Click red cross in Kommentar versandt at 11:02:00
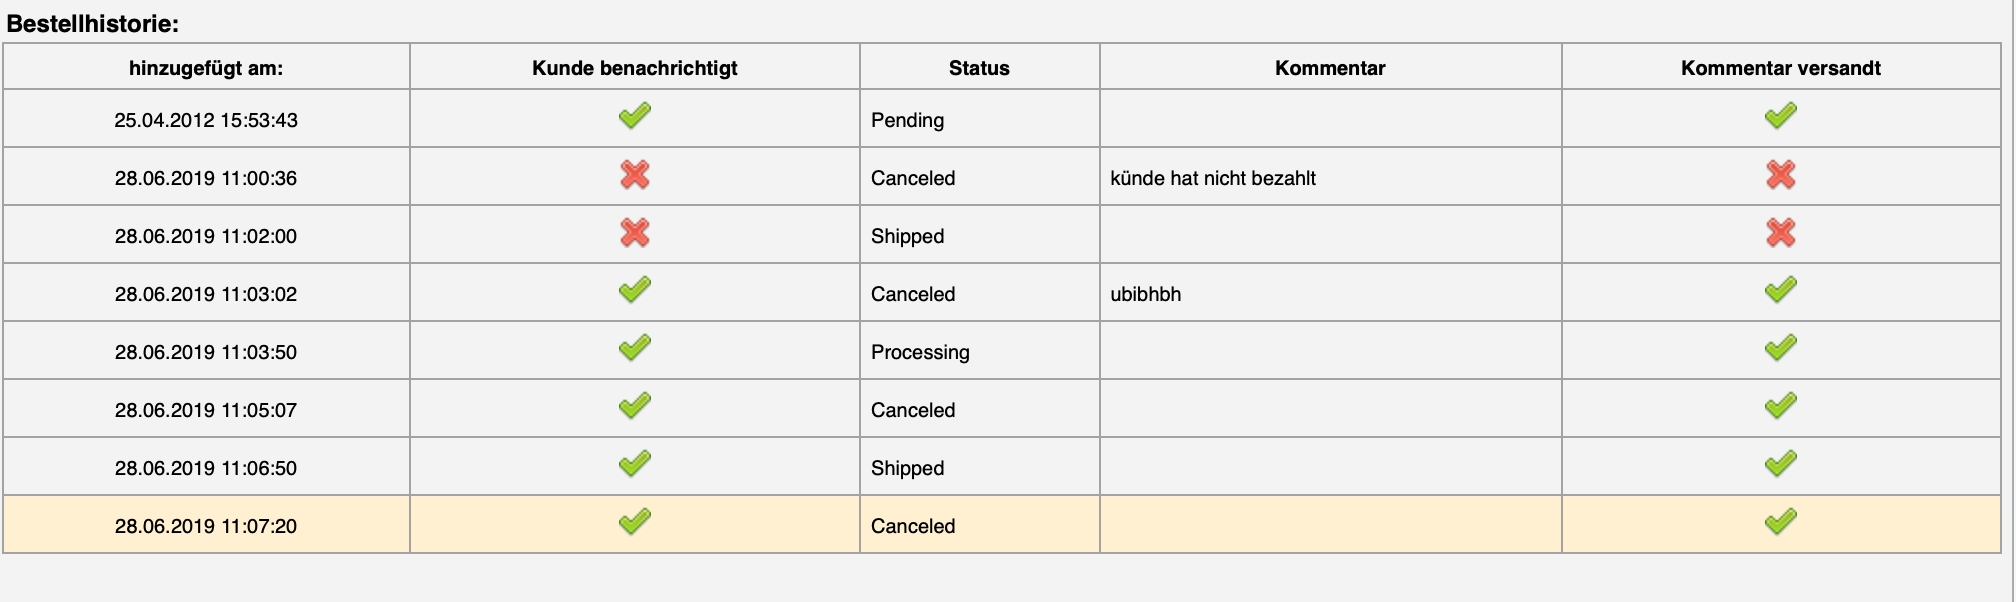Image resolution: width=2016 pixels, height=602 pixels. [x=1780, y=233]
